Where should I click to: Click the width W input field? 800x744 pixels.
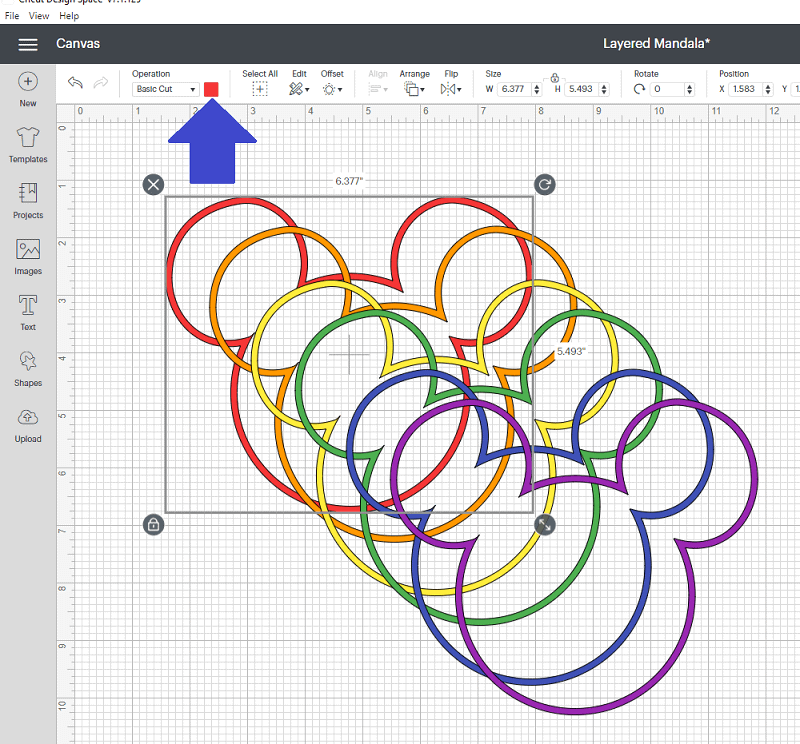pyautogui.click(x=515, y=89)
